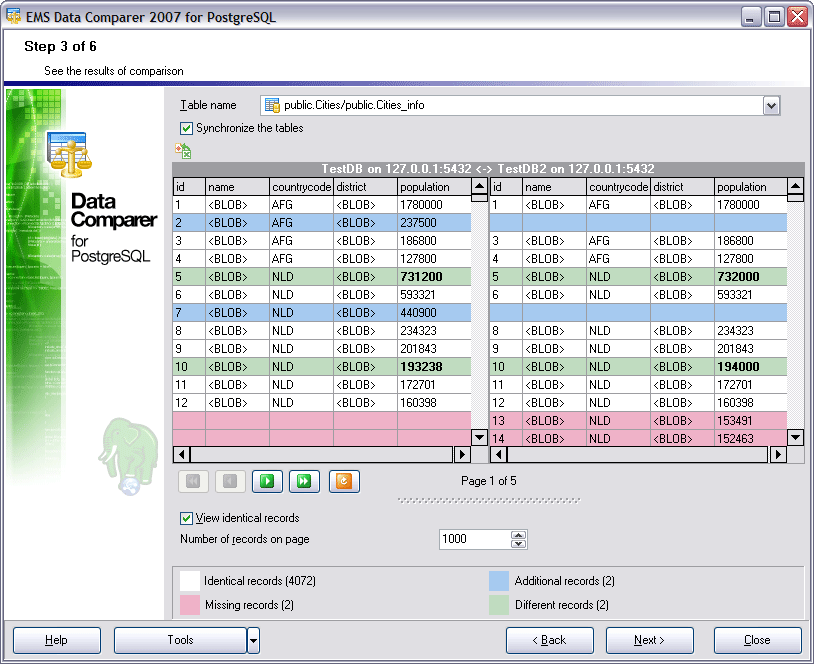Click the green Different records color swatch

[499, 605]
